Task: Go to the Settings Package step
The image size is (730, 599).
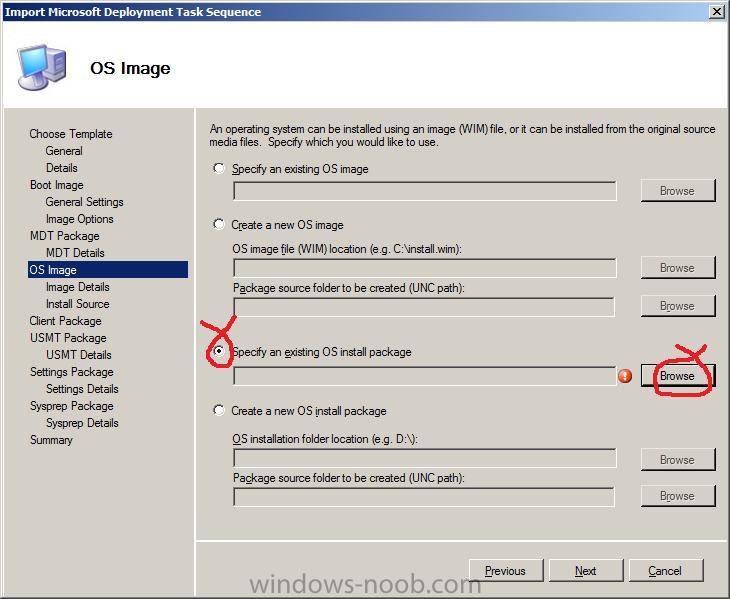Action: tap(72, 372)
